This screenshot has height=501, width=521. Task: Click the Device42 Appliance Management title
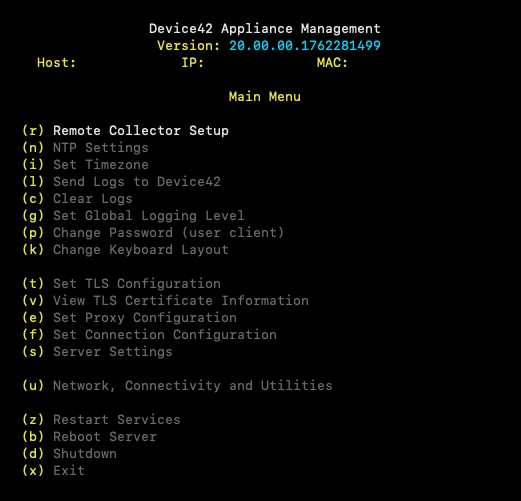point(265,29)
